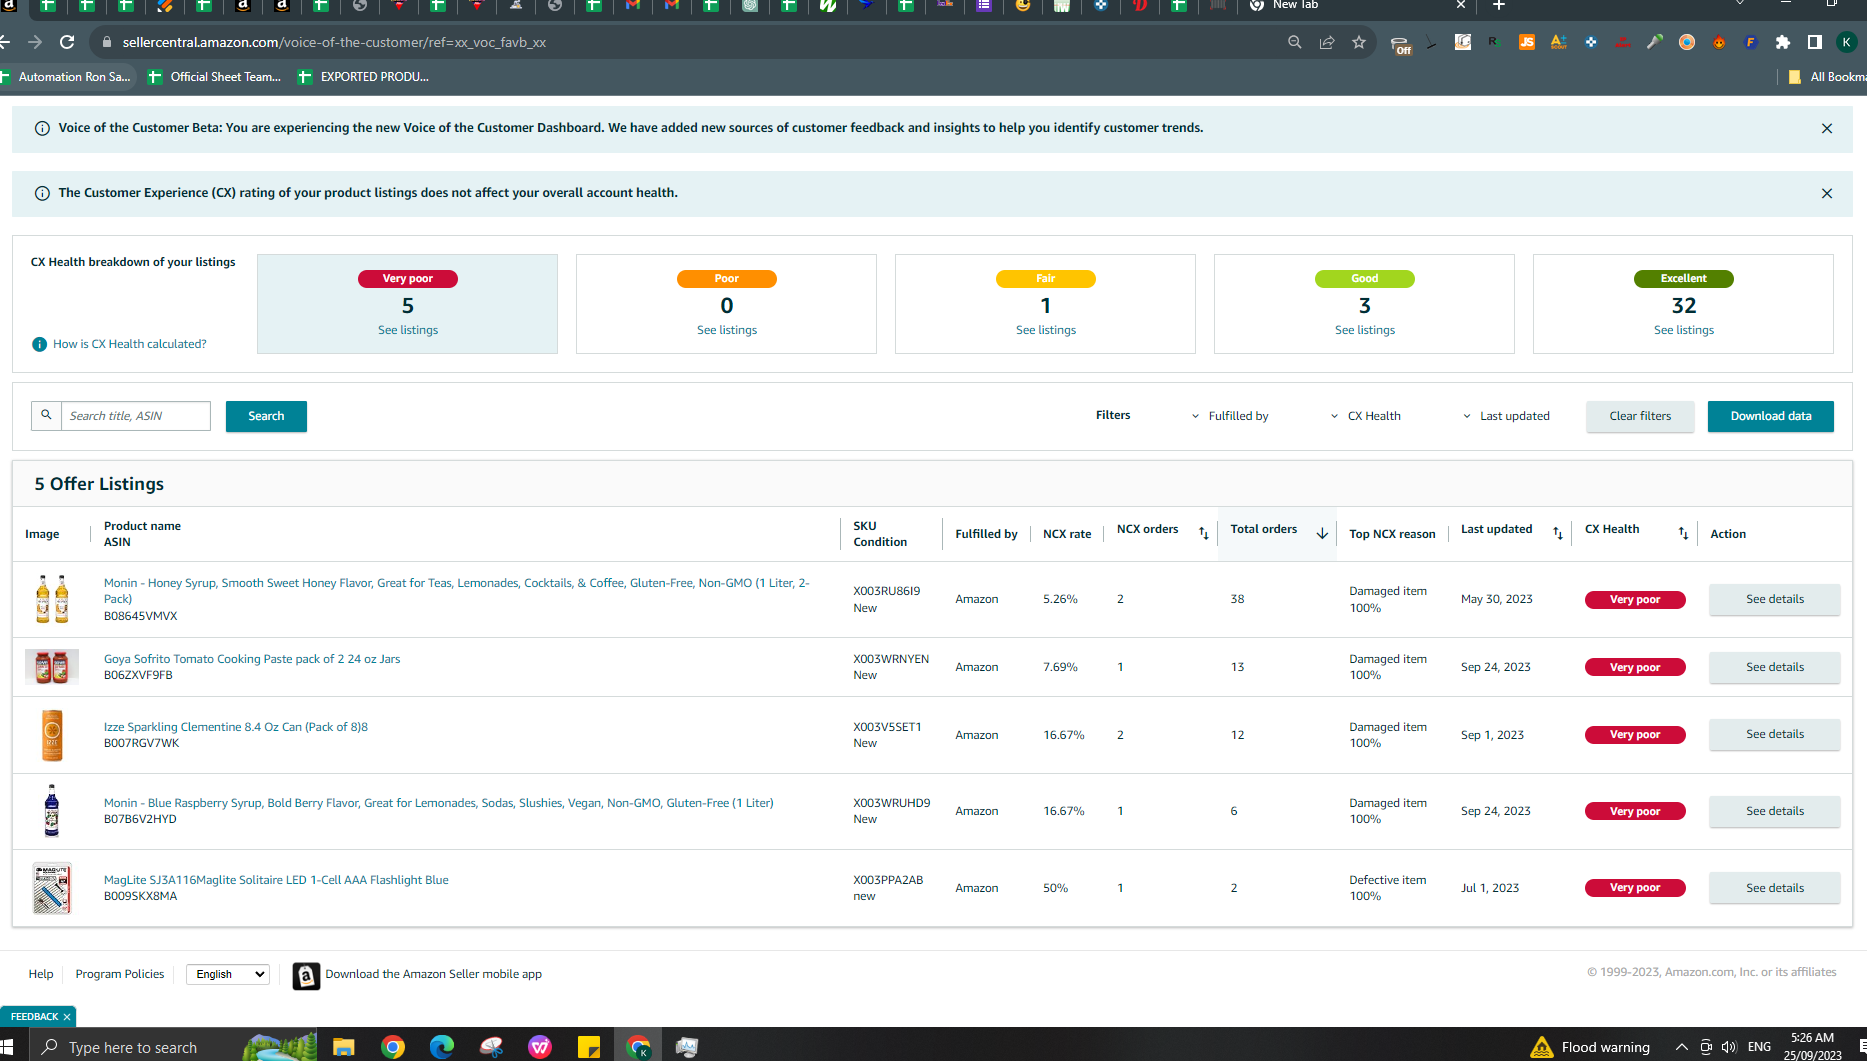Click the taskbar volume speaker icon

(1730, 1047)
